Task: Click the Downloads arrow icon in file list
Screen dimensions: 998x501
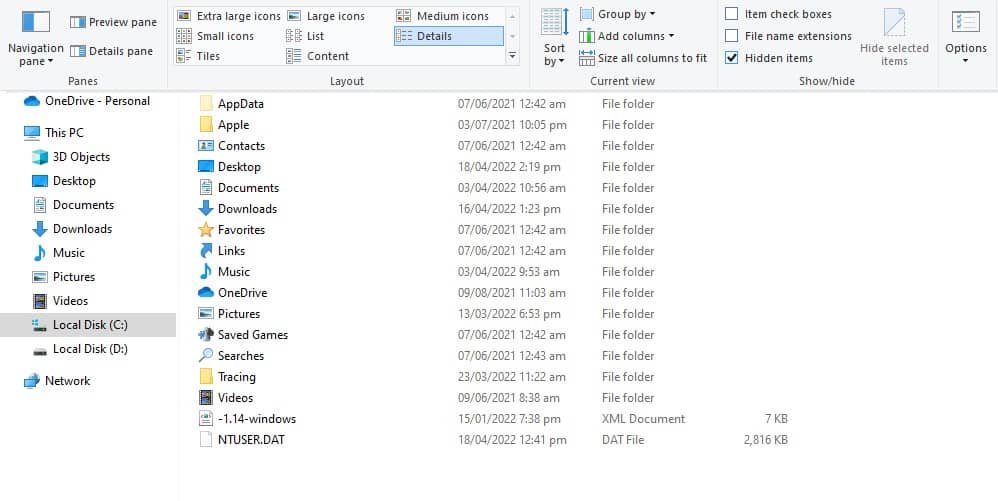Action: tap(206, 209)
